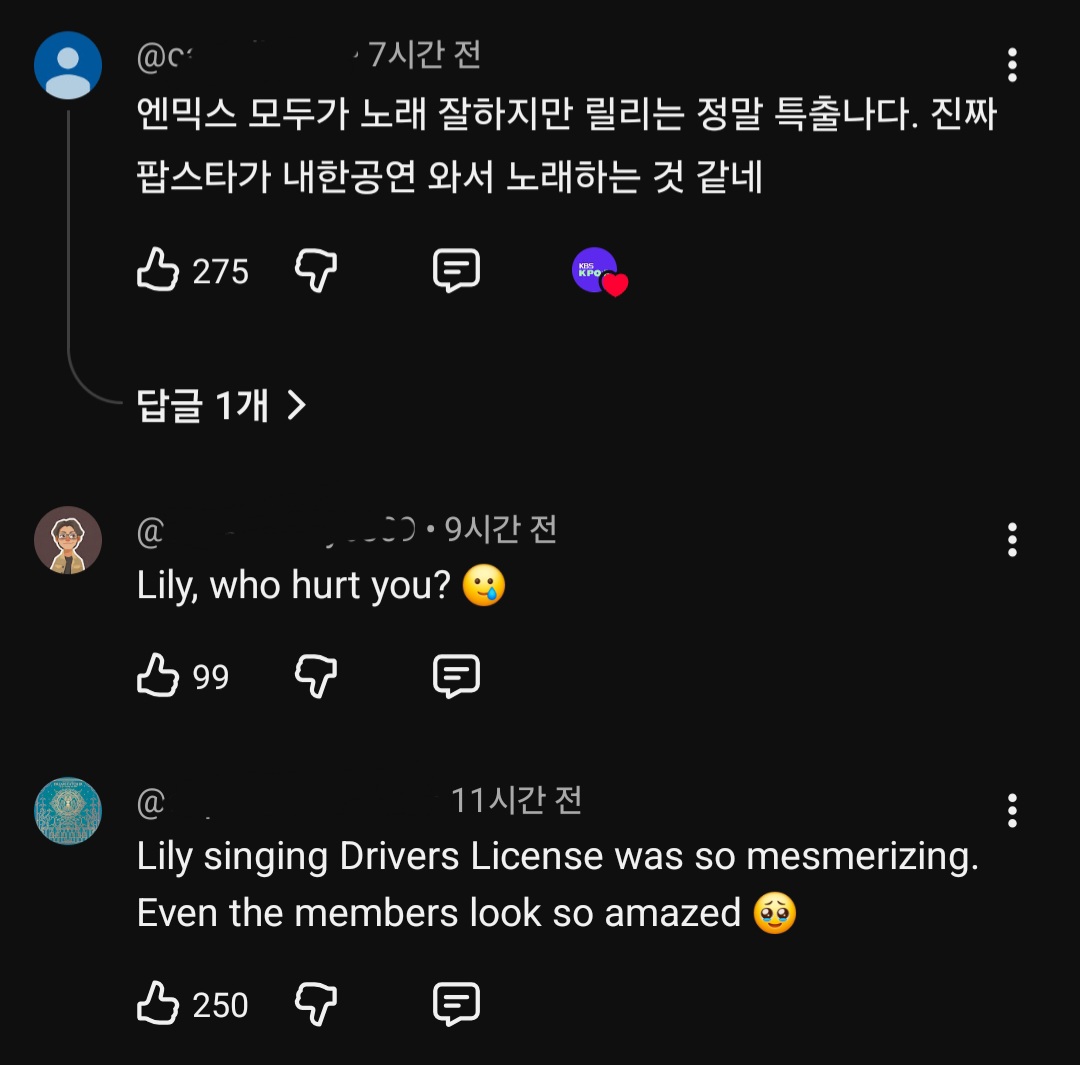Open the reply box on the Korean comment
The height and width of the screenshot is (1065, 1080).
coord(456,271)
